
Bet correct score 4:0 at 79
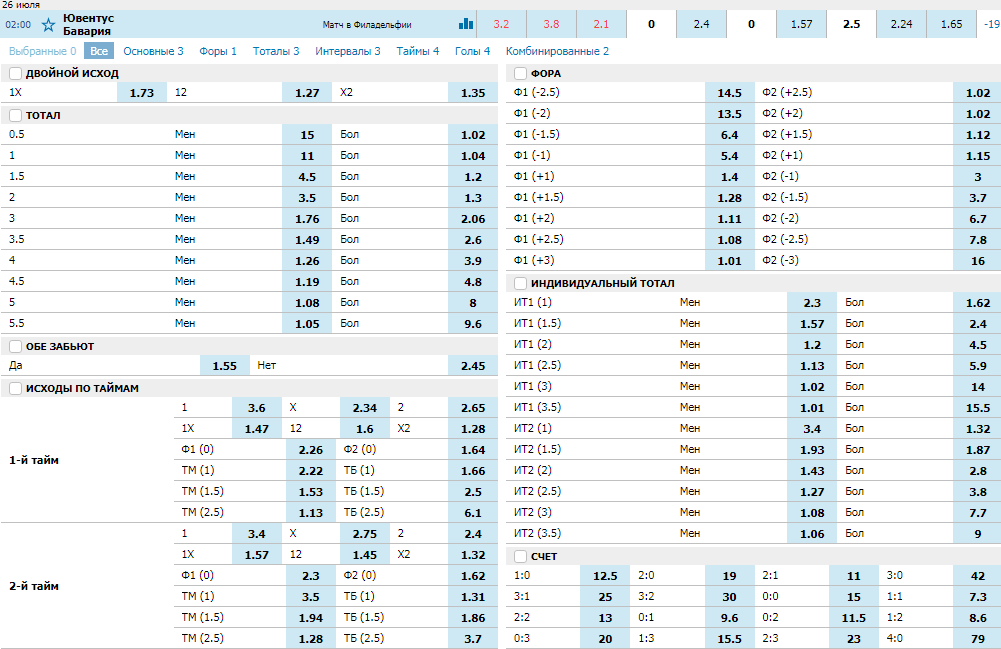(978, 639)
